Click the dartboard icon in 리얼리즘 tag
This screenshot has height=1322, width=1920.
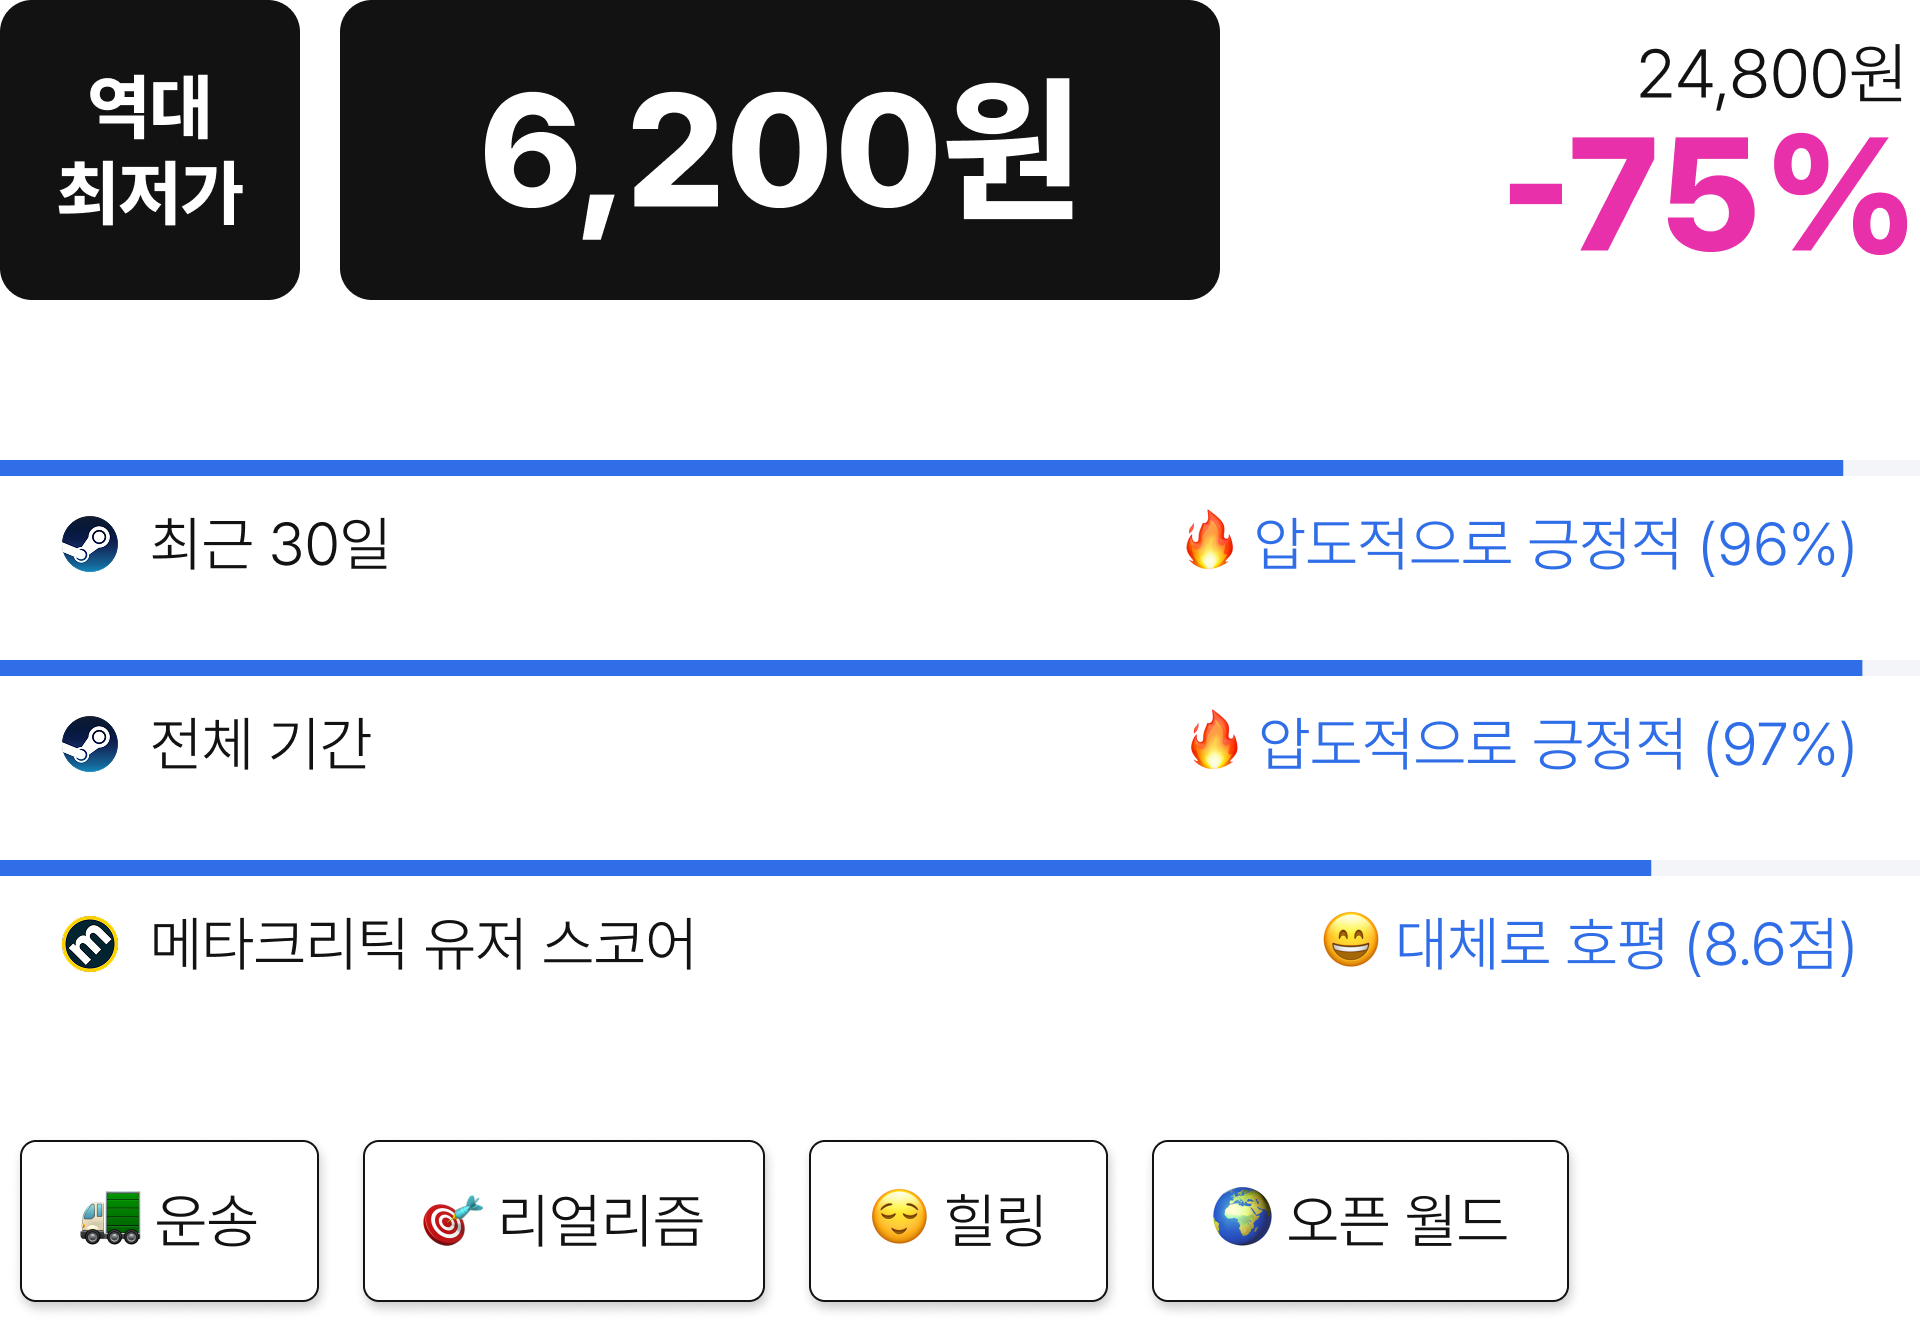tap(452, 1220)
